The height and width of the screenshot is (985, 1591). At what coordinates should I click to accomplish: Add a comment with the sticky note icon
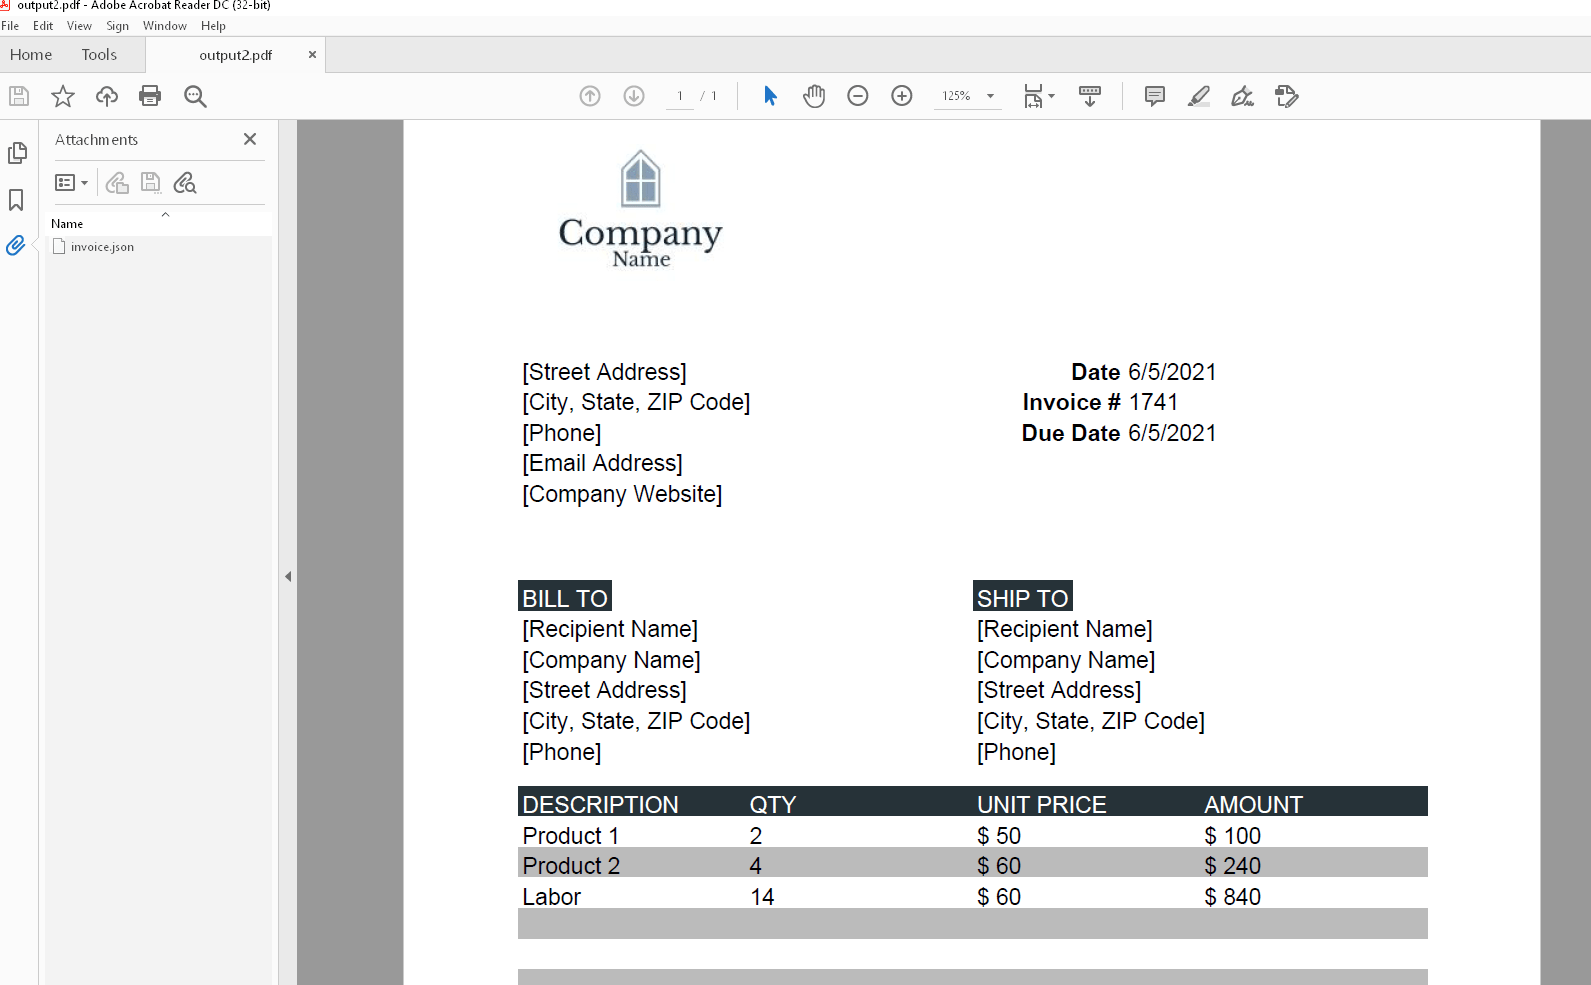tap(1154, 96)
